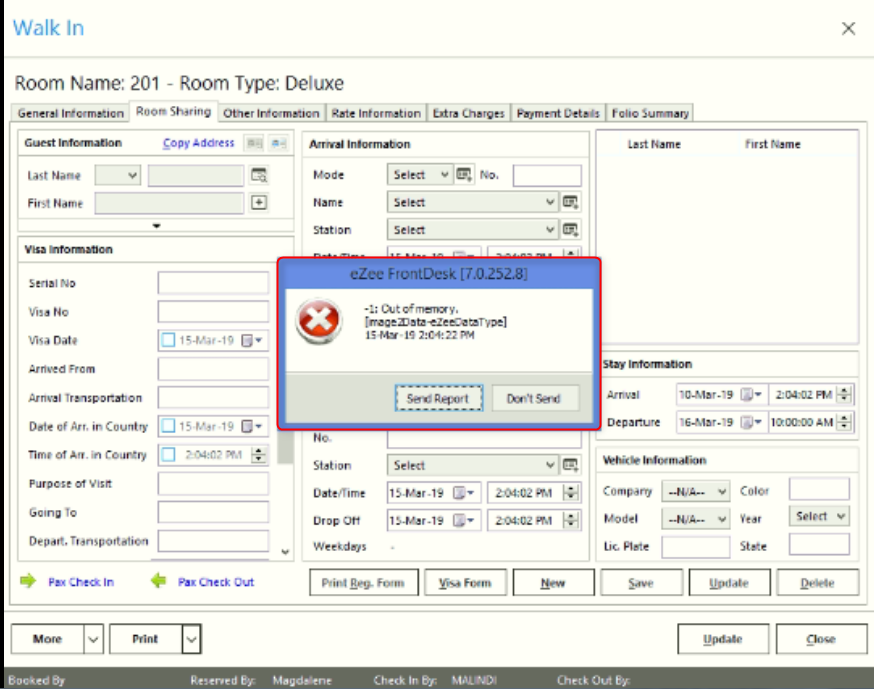Click the Time of Arr. in Country spinner
874x689 pixels.
point(258,454)
